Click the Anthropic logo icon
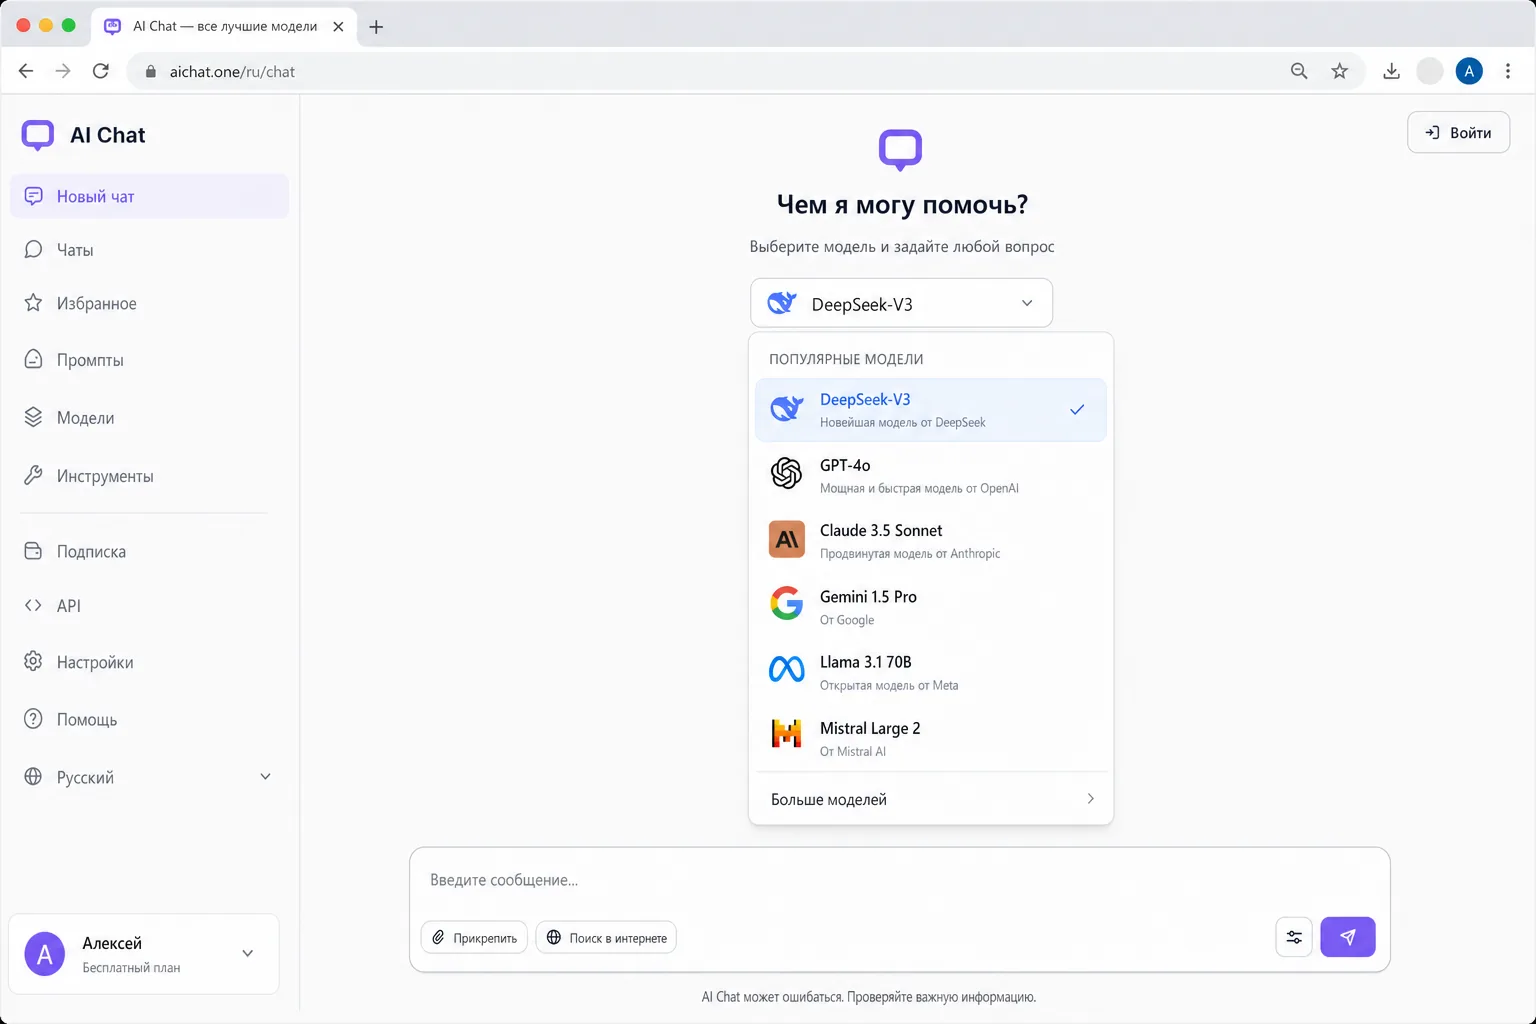 tap(787, 540)
